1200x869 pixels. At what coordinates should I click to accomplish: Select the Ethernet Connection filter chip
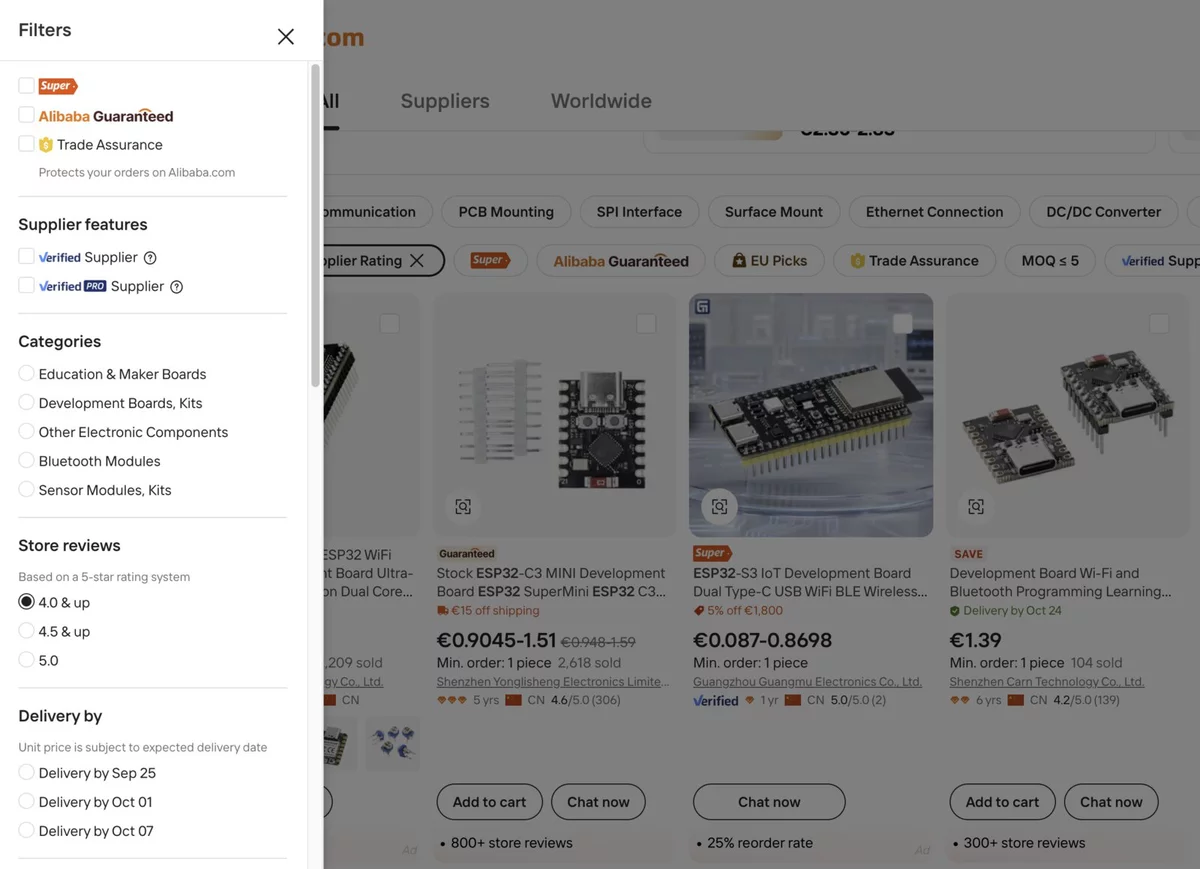pos(934,212)
